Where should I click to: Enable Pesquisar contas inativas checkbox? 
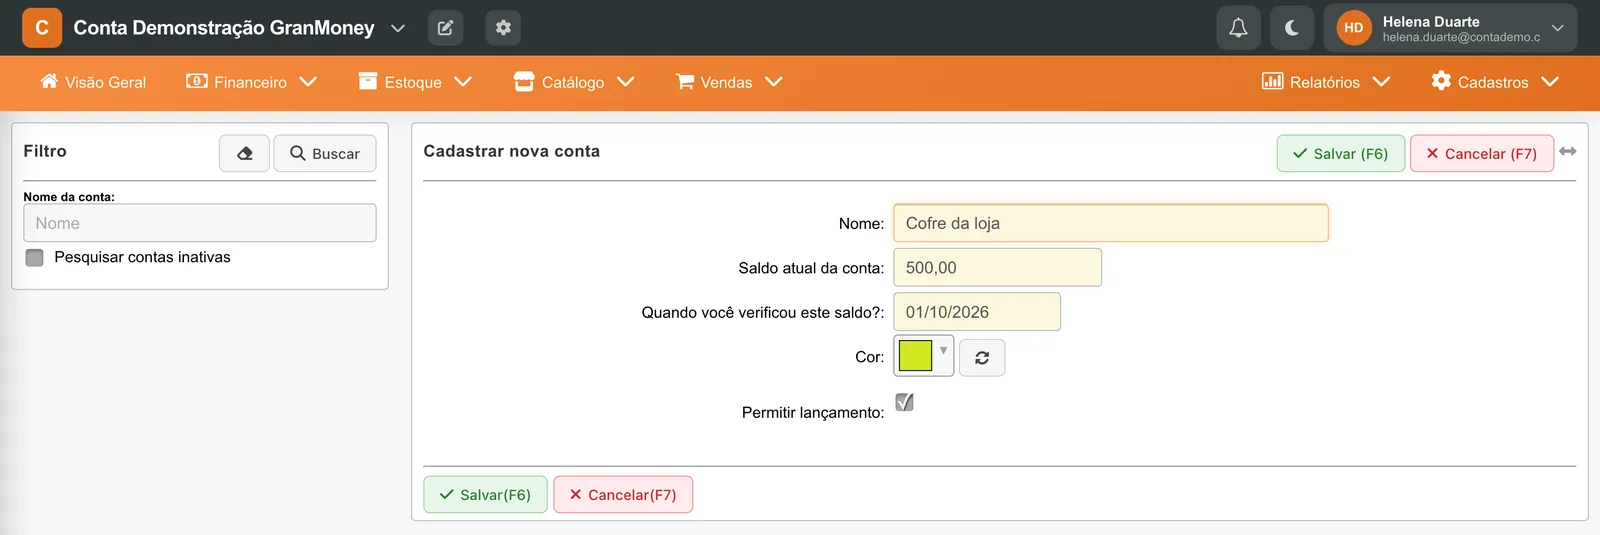[35, 258]
